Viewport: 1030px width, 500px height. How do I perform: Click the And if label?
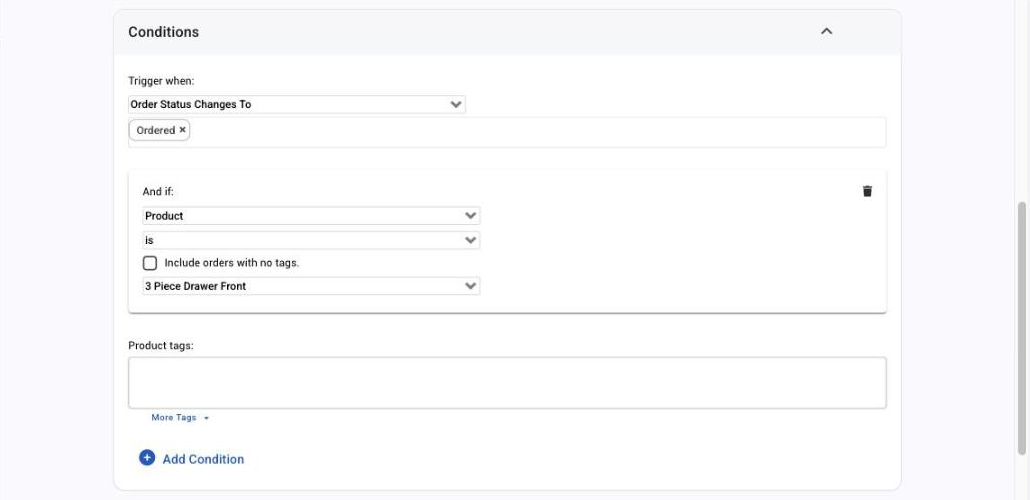158,192
